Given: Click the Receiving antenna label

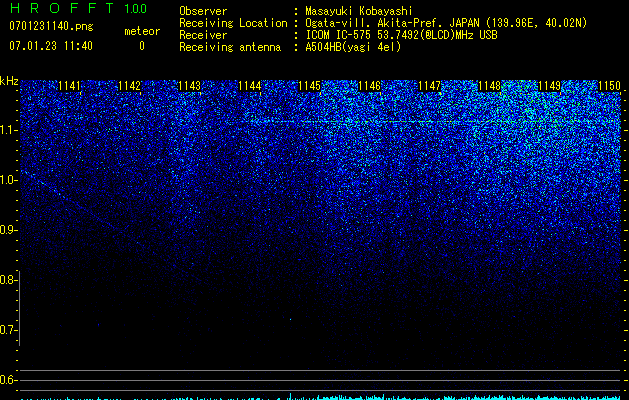Looking at the screenshot, I should click(x=230, y=47).
